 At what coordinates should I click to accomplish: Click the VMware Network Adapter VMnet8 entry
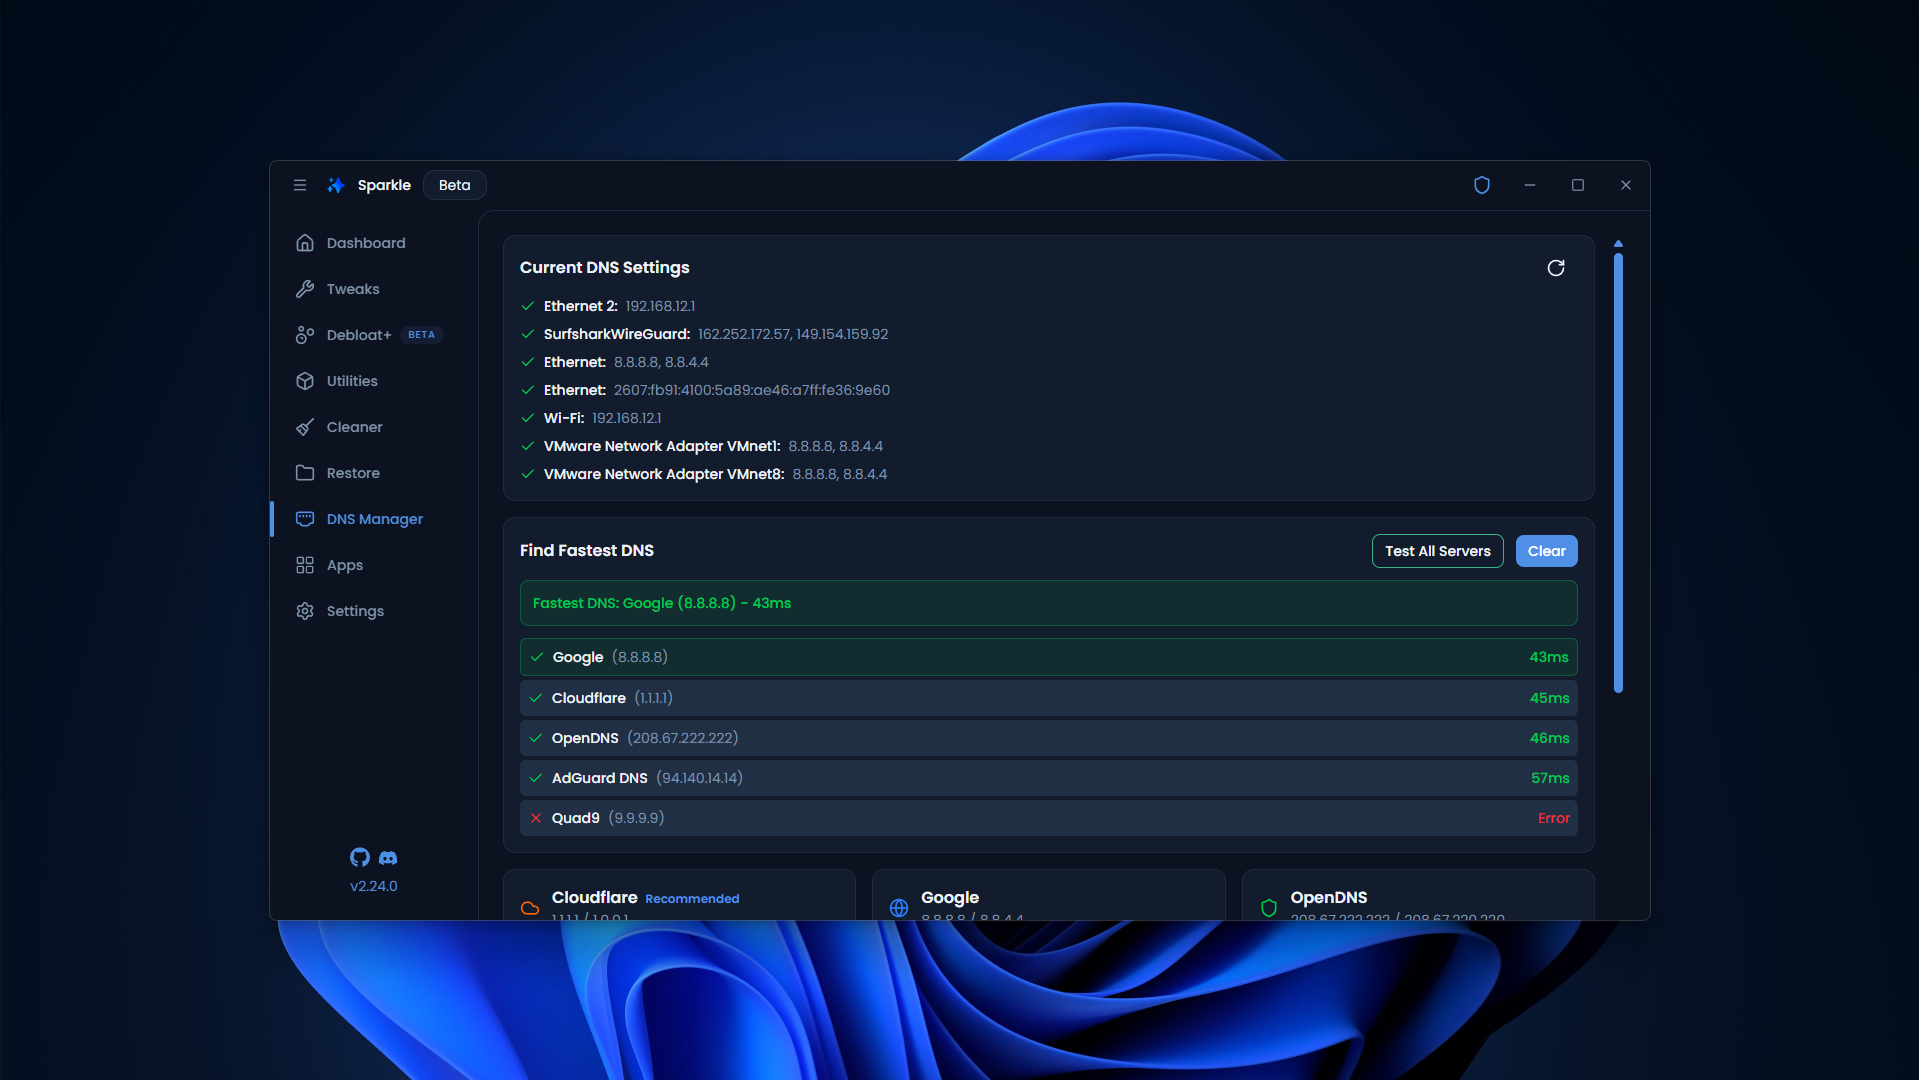pos(704,474)
